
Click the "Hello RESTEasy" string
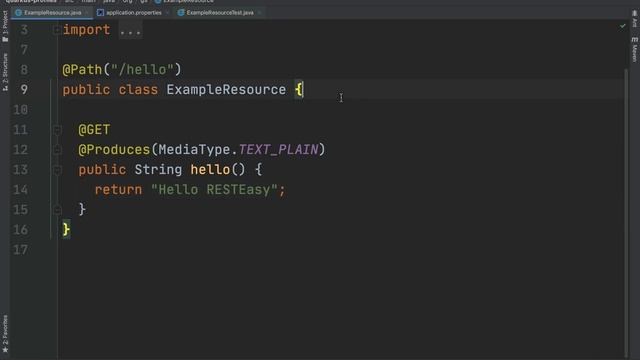click(214, 189)
